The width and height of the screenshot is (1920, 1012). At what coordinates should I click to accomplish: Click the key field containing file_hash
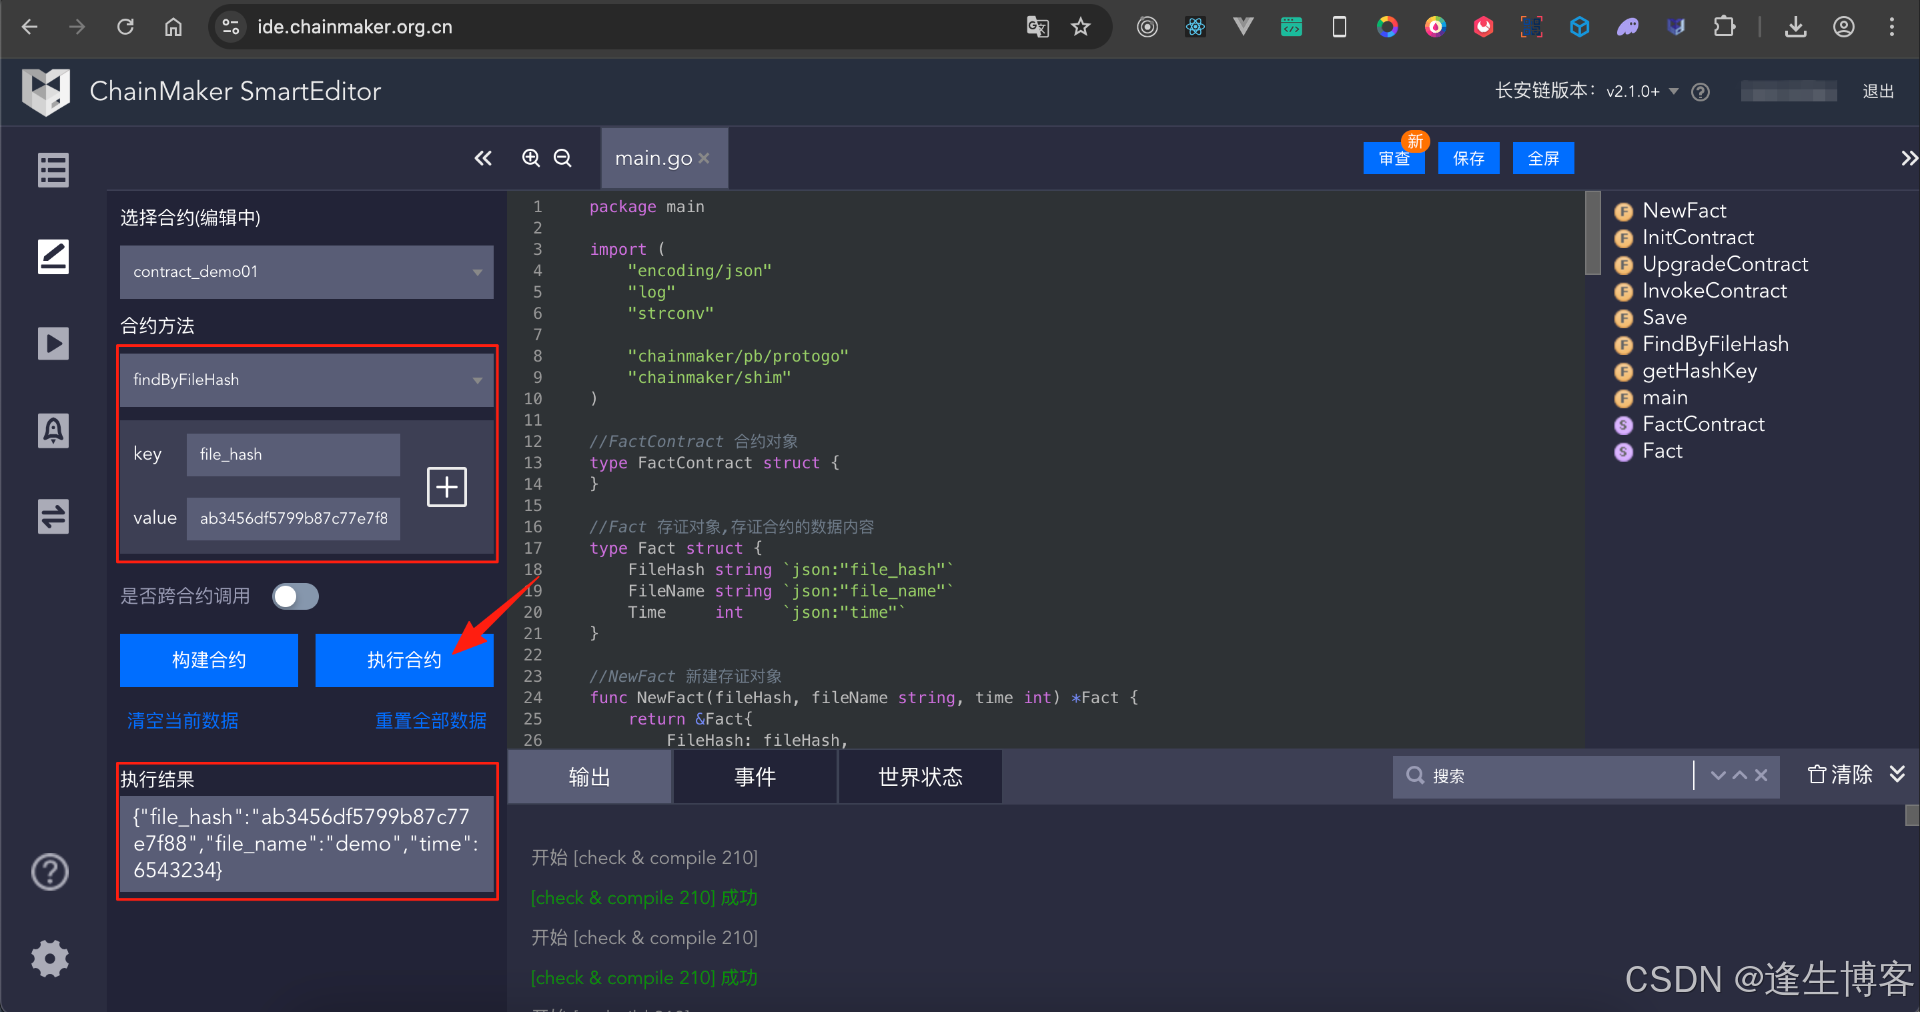tap(293, 454)
